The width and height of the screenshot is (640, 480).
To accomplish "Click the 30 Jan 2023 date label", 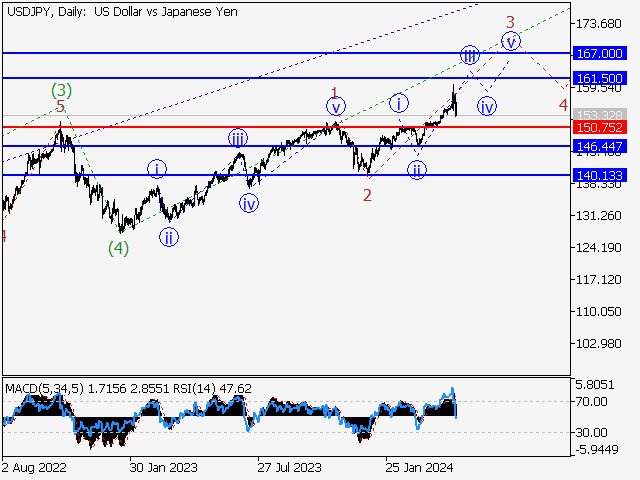I will coord(163,467).
